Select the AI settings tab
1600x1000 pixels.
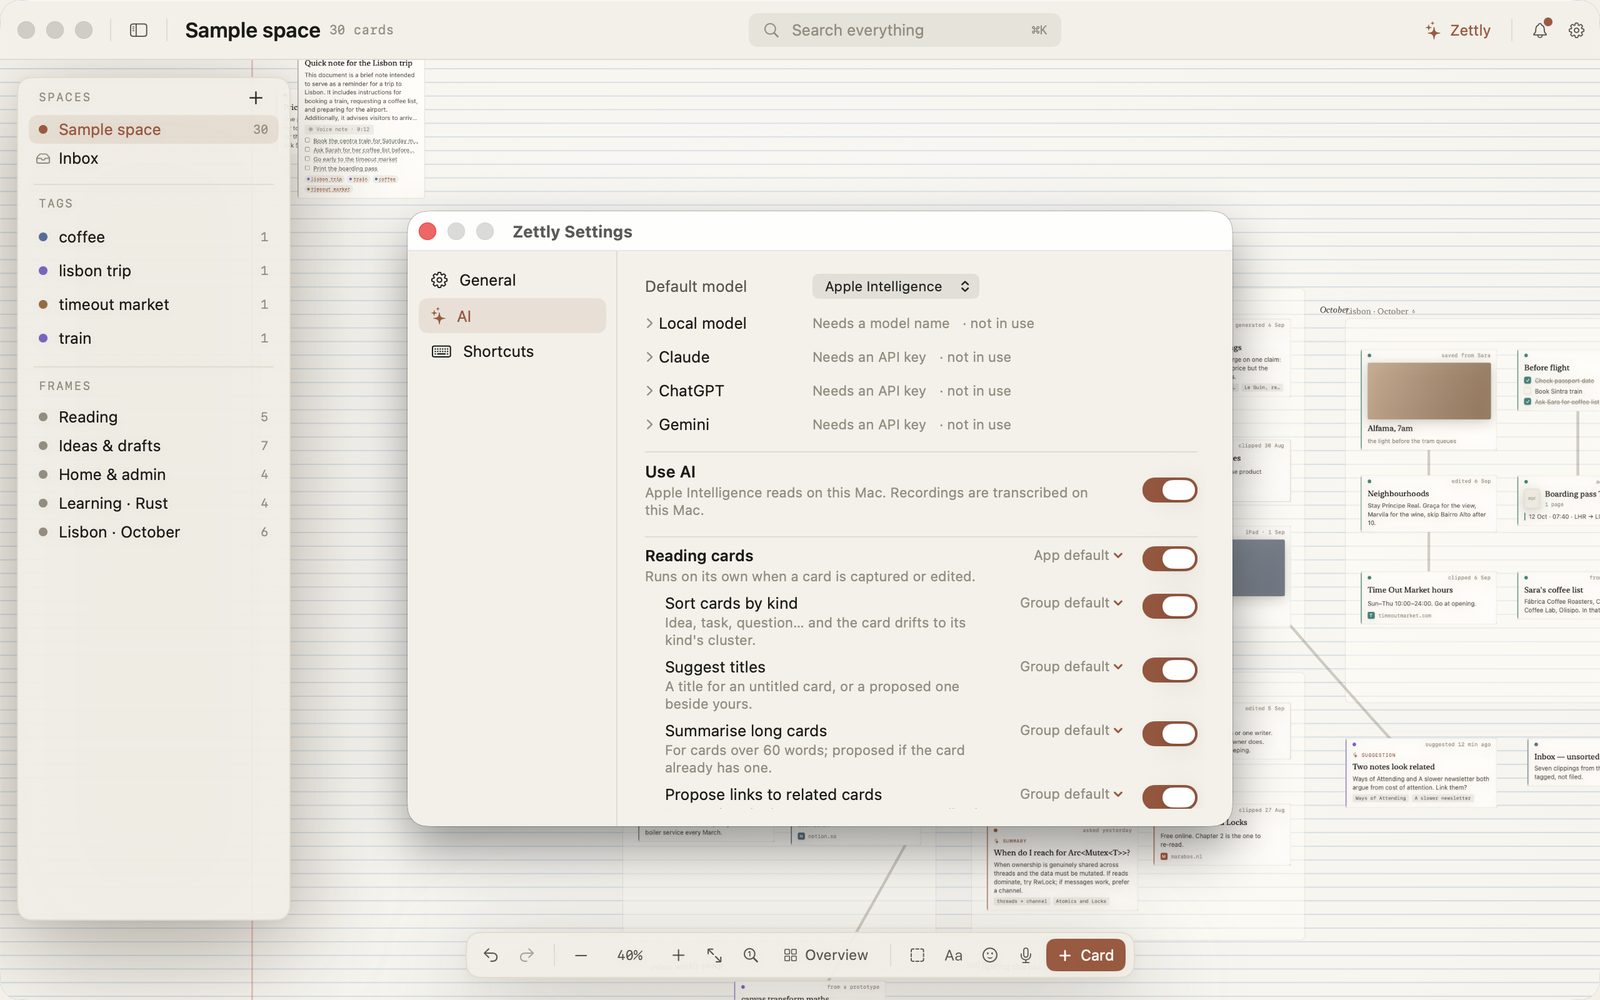point(512,316)
